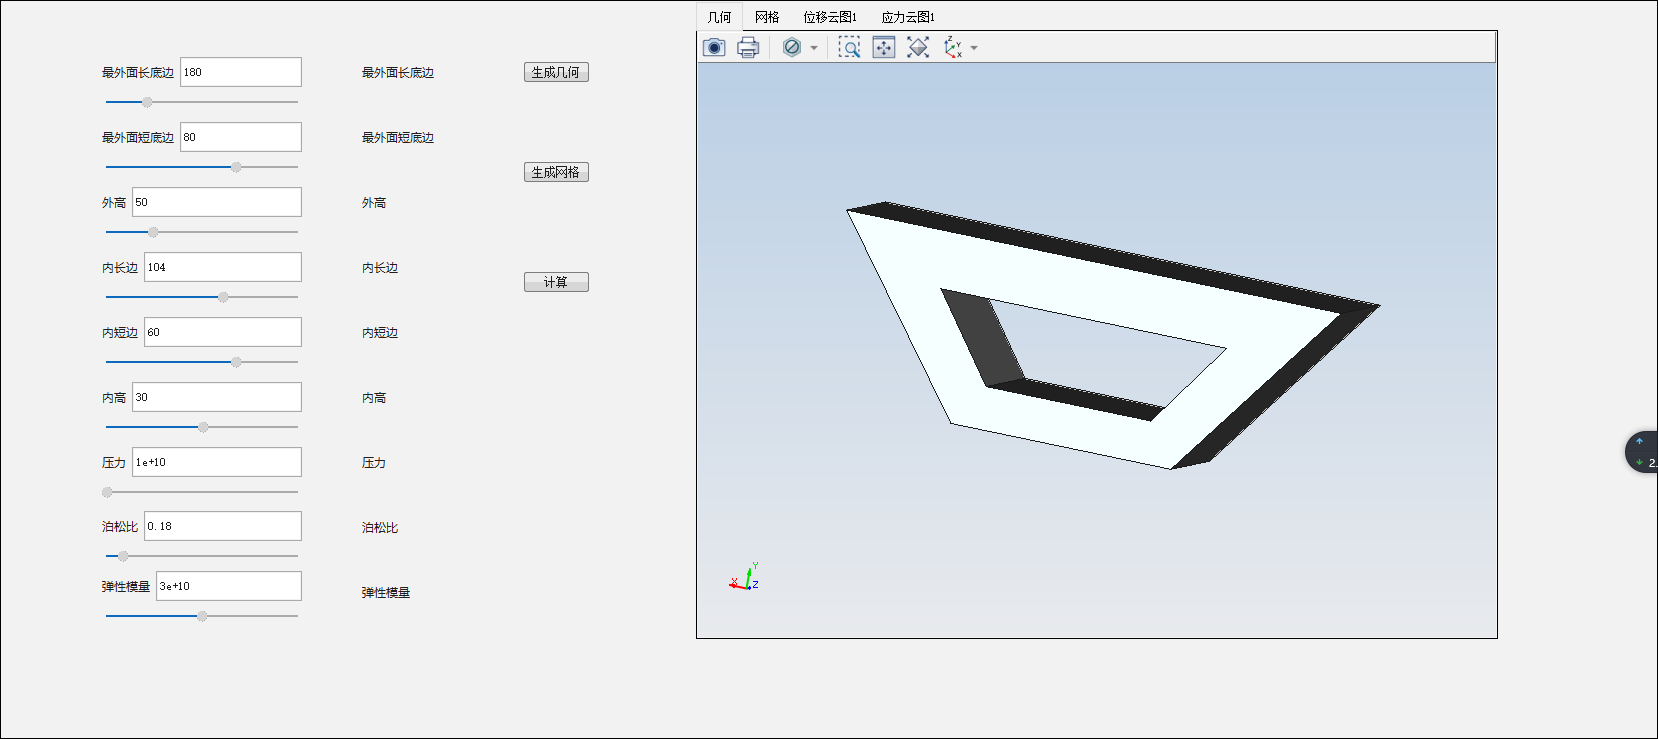1658x739 pixels.
Task: Click the 内高 input field with 30
Action: click(217, 397)
